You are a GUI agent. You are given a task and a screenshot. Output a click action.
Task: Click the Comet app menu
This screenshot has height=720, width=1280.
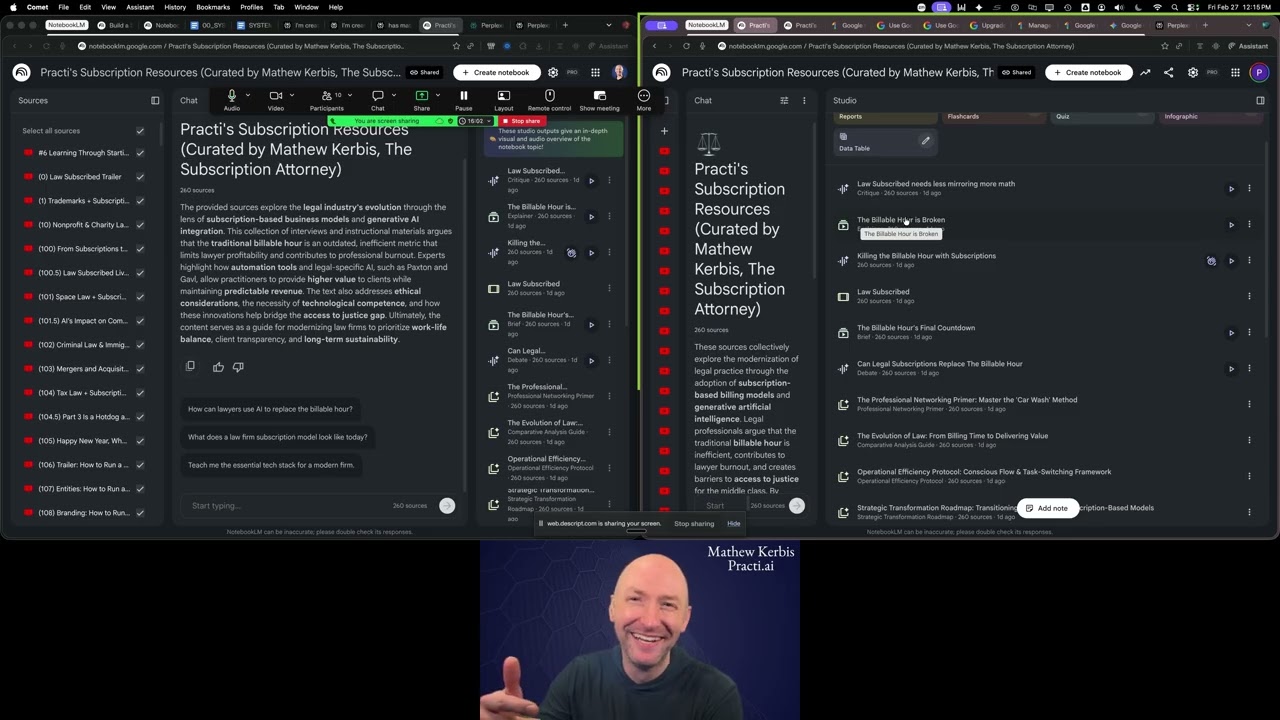pyautogui.click(x=38, y=7)
